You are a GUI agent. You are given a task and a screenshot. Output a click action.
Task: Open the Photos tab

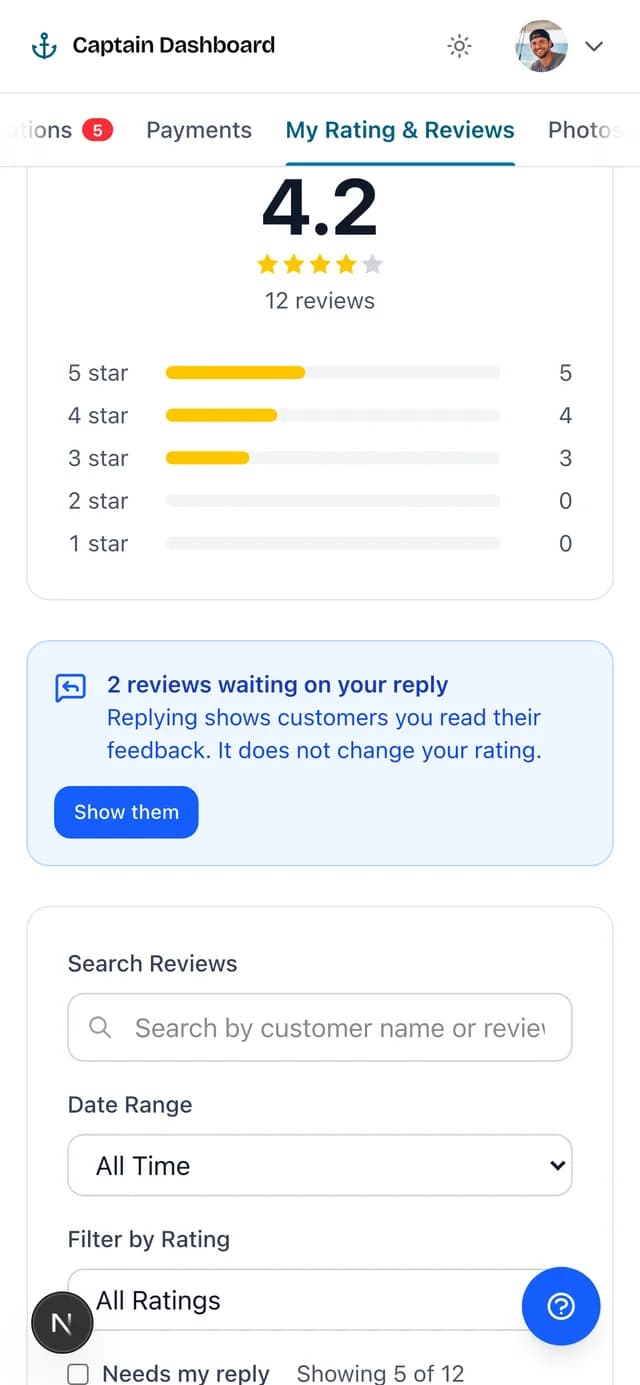(585, 130)
